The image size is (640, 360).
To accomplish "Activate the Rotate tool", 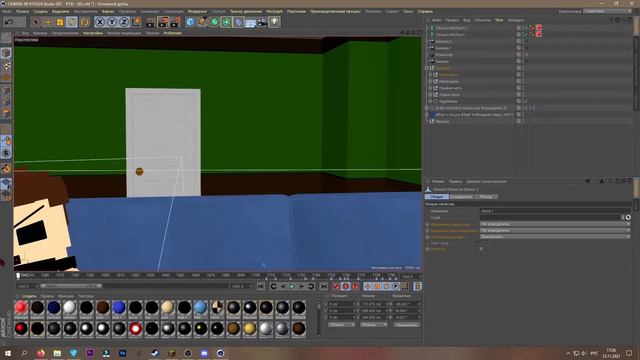I will pyautogui.click(x=72, y=22).
